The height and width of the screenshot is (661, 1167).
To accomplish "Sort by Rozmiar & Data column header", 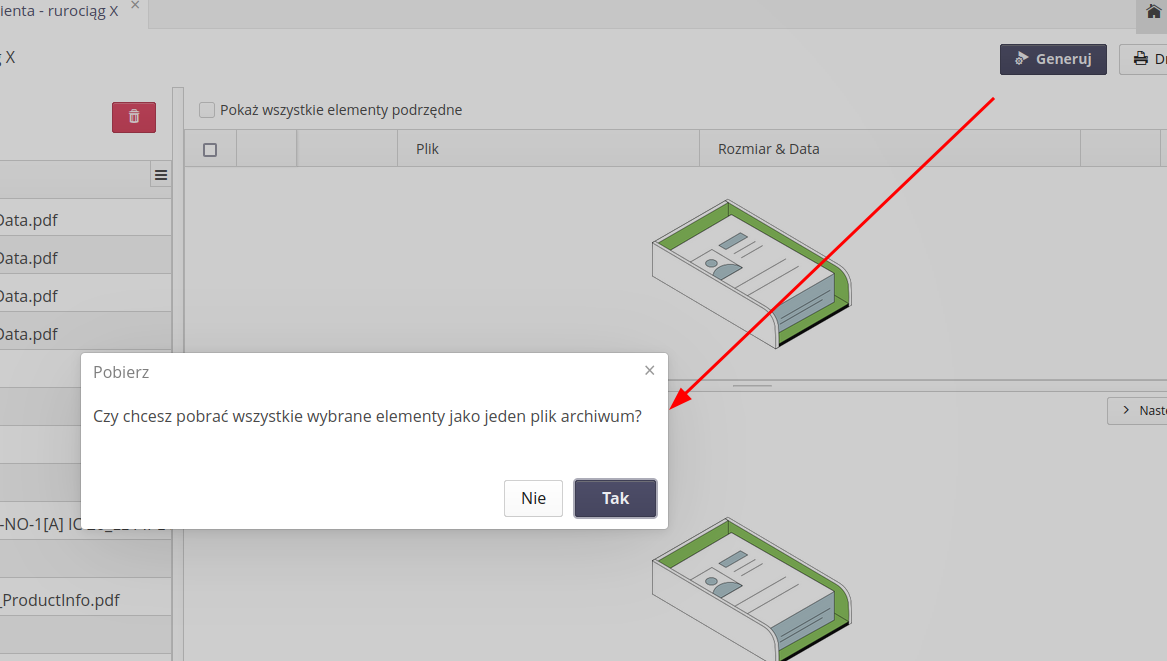I will click(768, 149).
